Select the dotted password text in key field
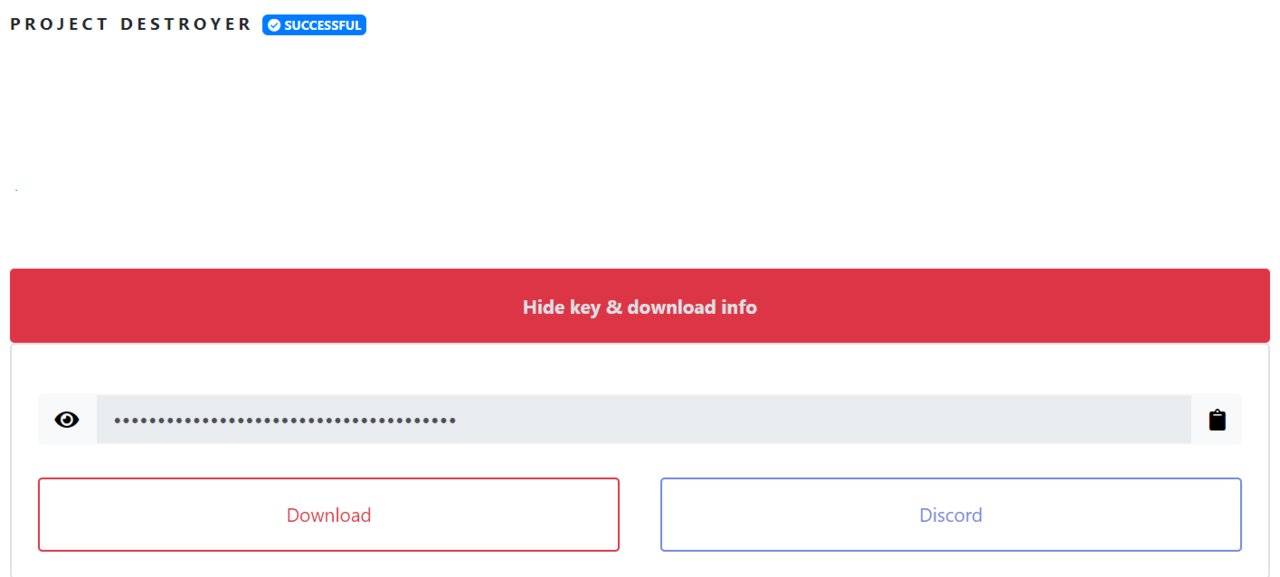 285,420
